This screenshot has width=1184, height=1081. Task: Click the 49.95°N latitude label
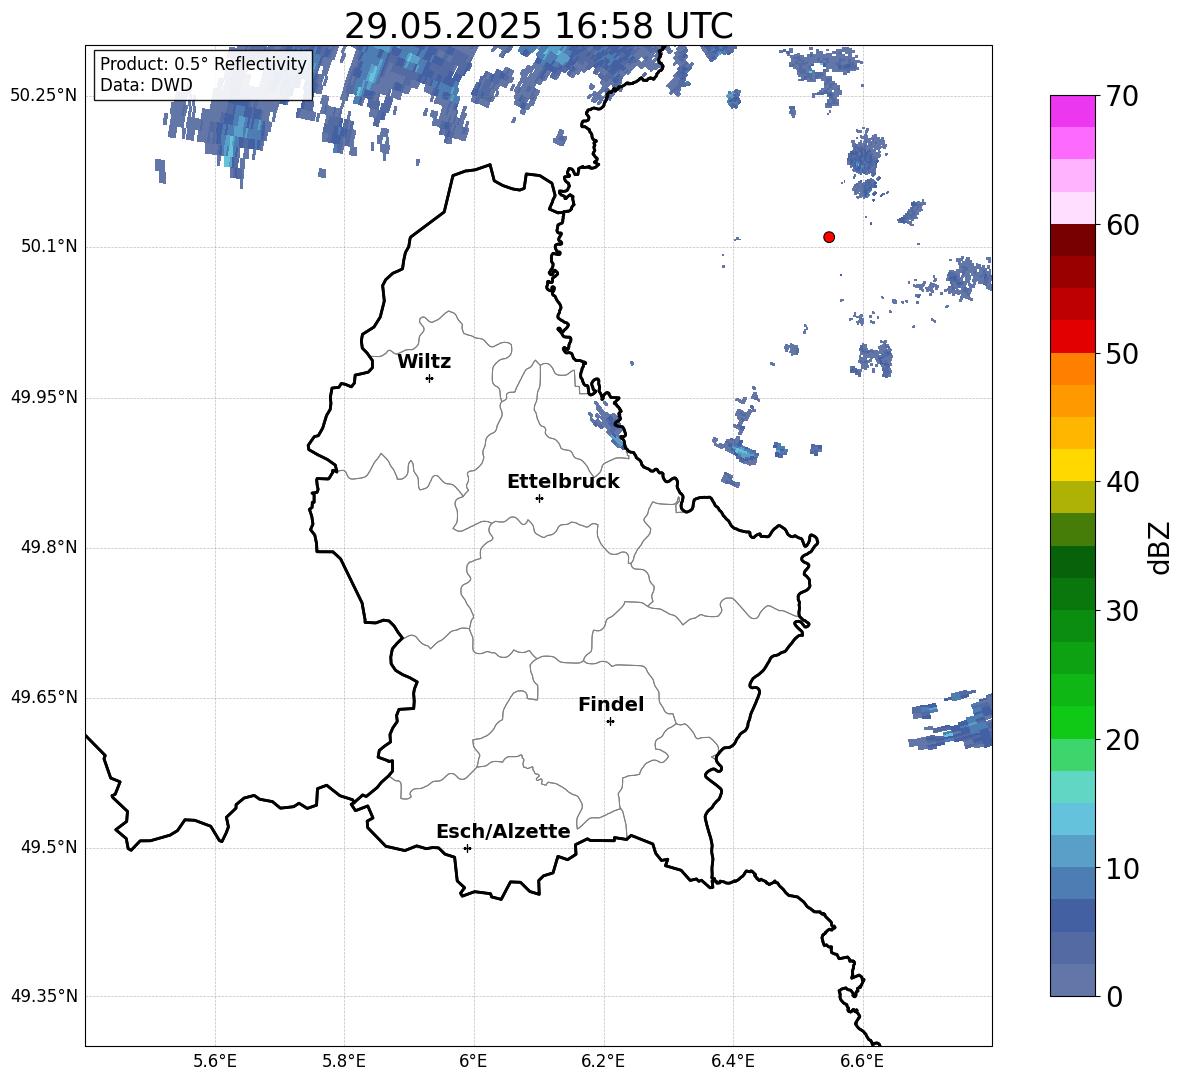pos(44,397)
